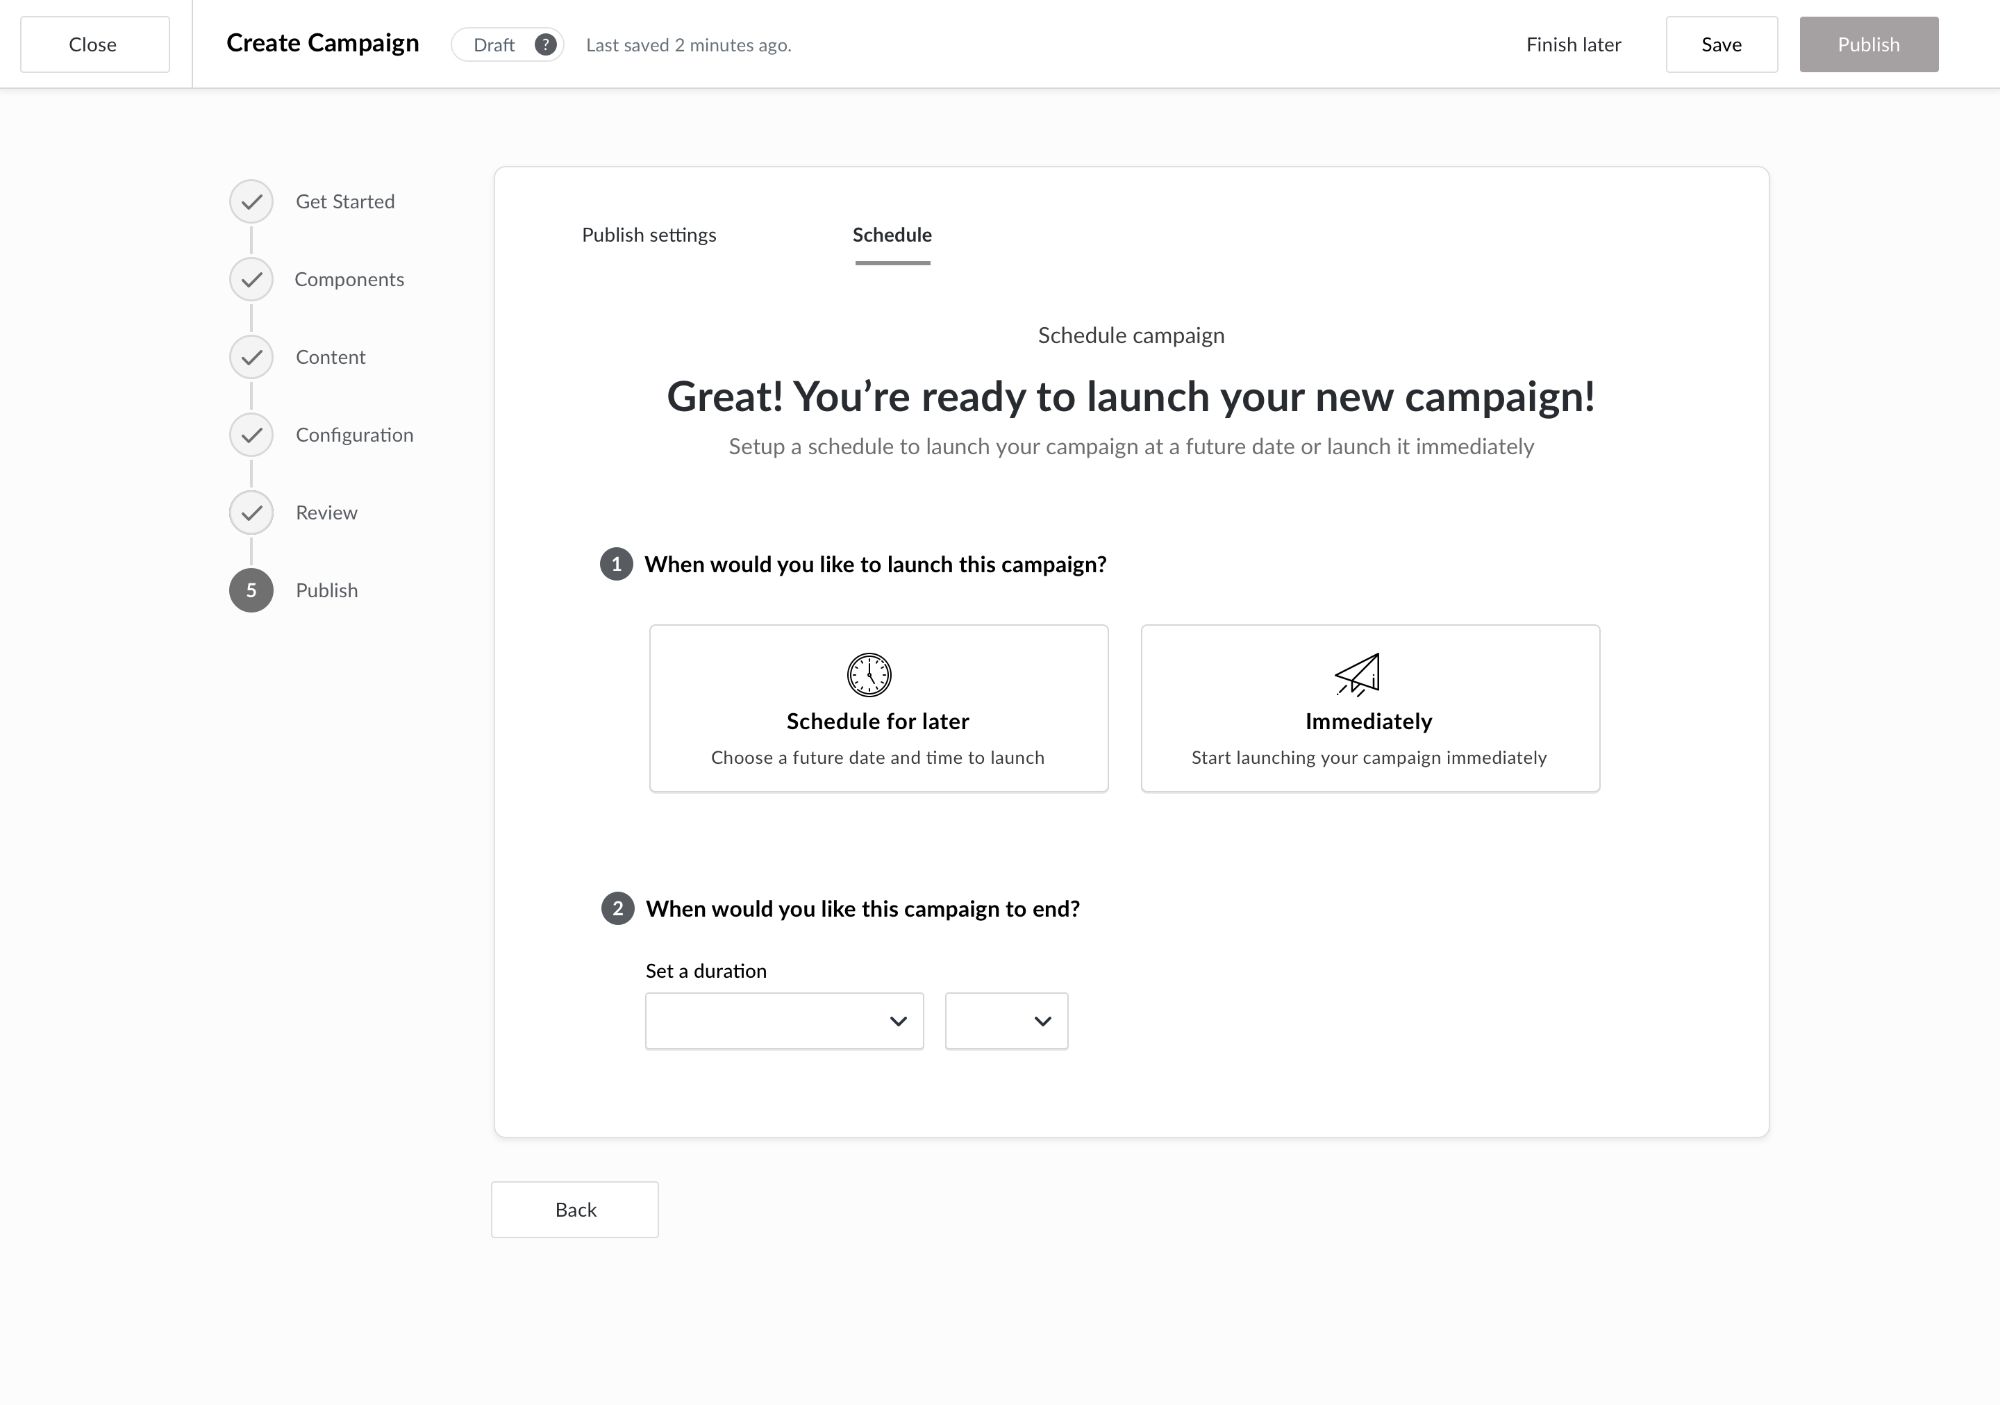
Task: Click the Finish later link
Action: [1573, 45]
